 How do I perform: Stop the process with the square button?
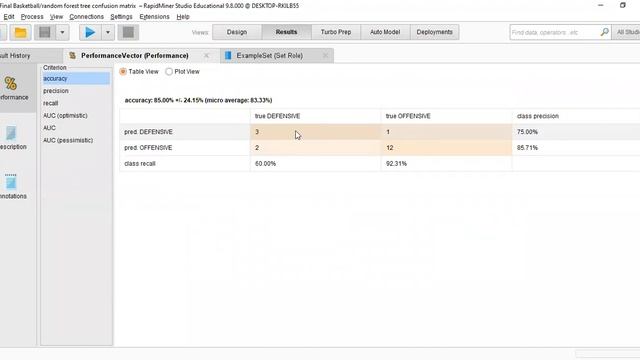coord(128,32)
